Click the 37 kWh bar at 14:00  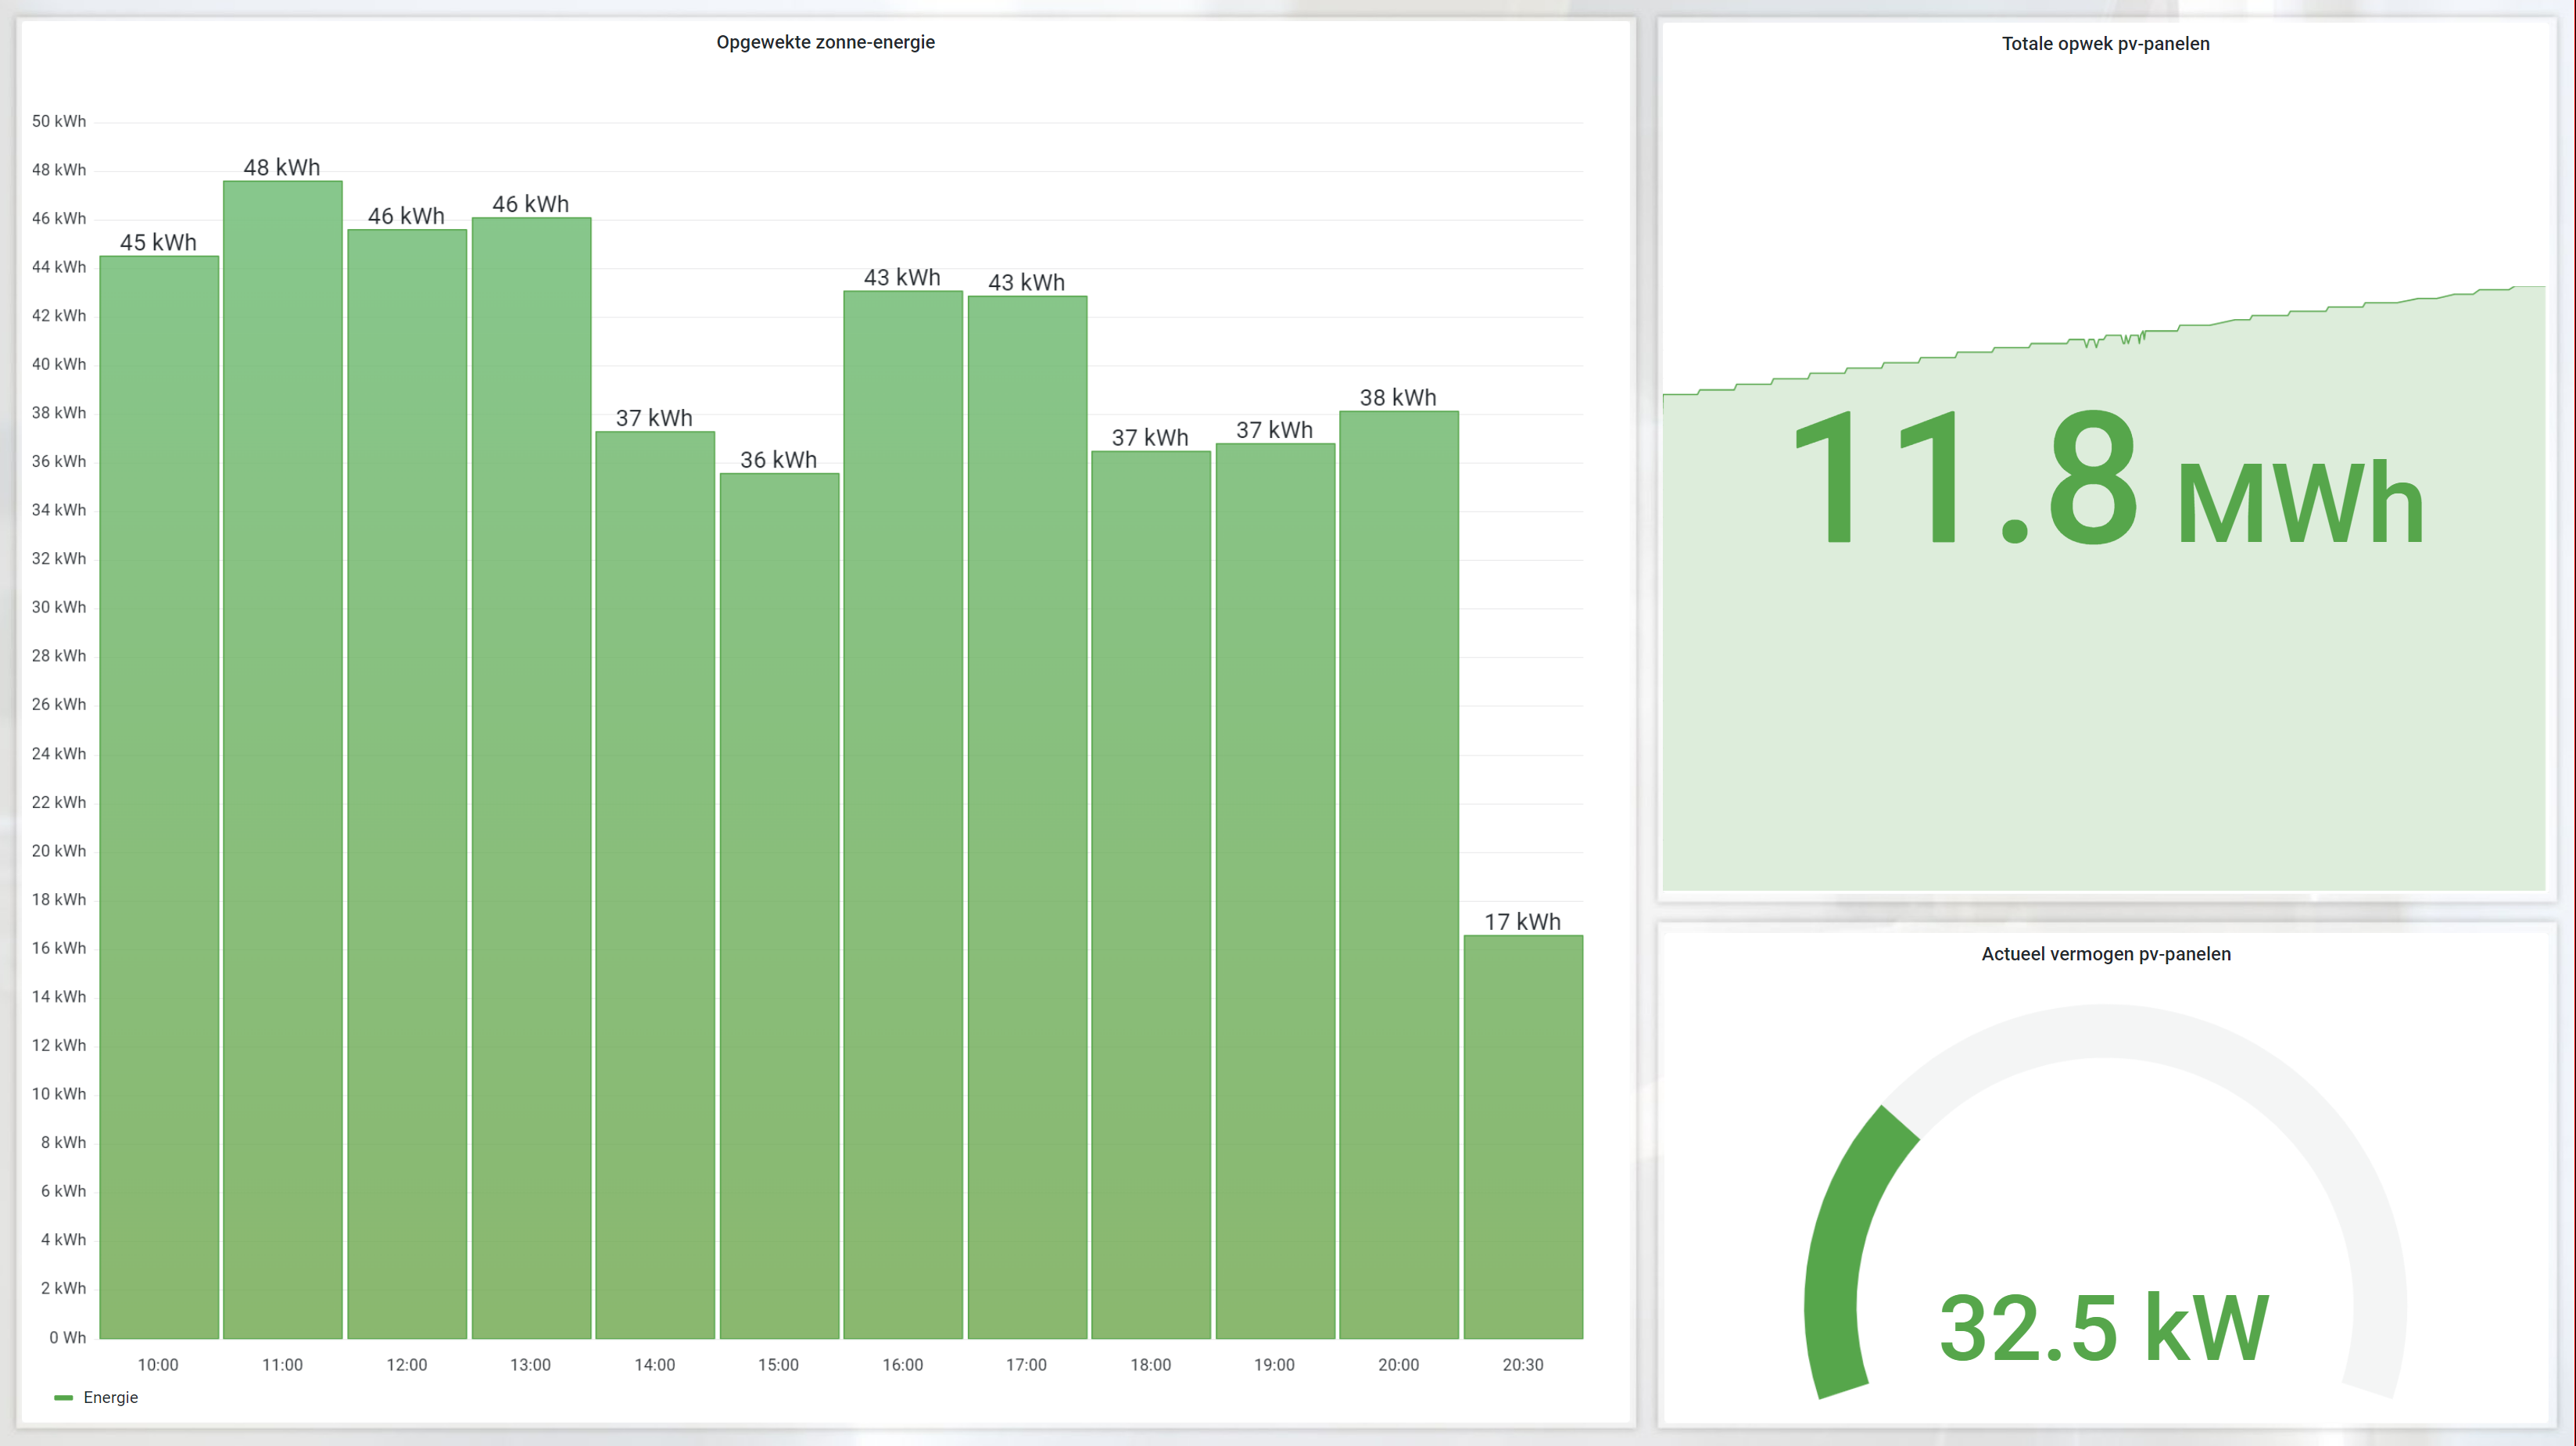[x=655, y=885]
